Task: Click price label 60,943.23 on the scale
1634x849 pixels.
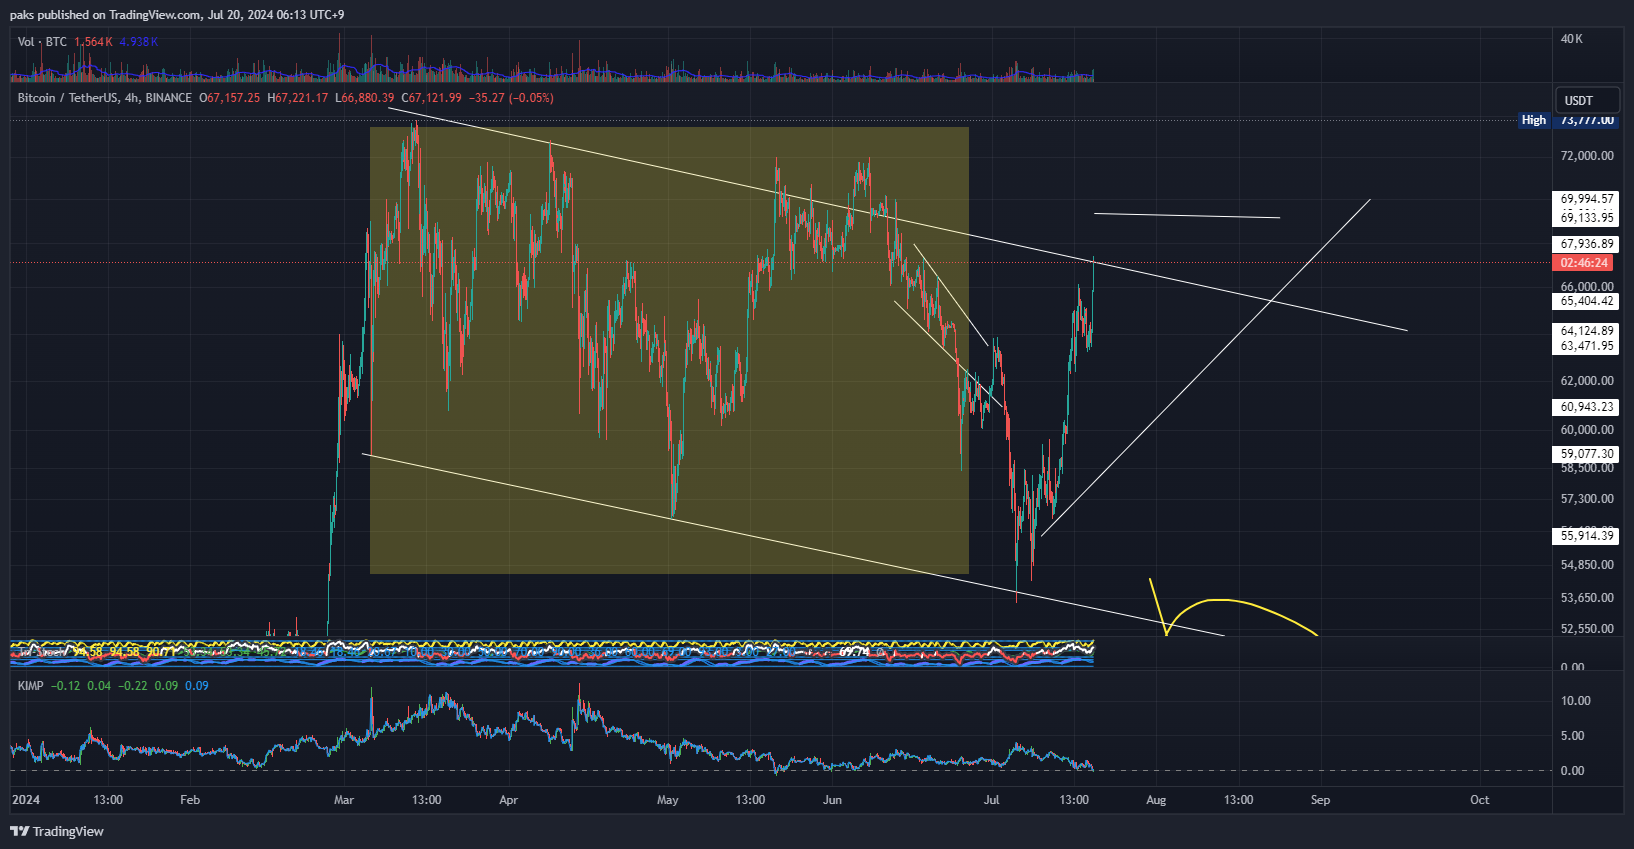Action: tap(1587, 407)
